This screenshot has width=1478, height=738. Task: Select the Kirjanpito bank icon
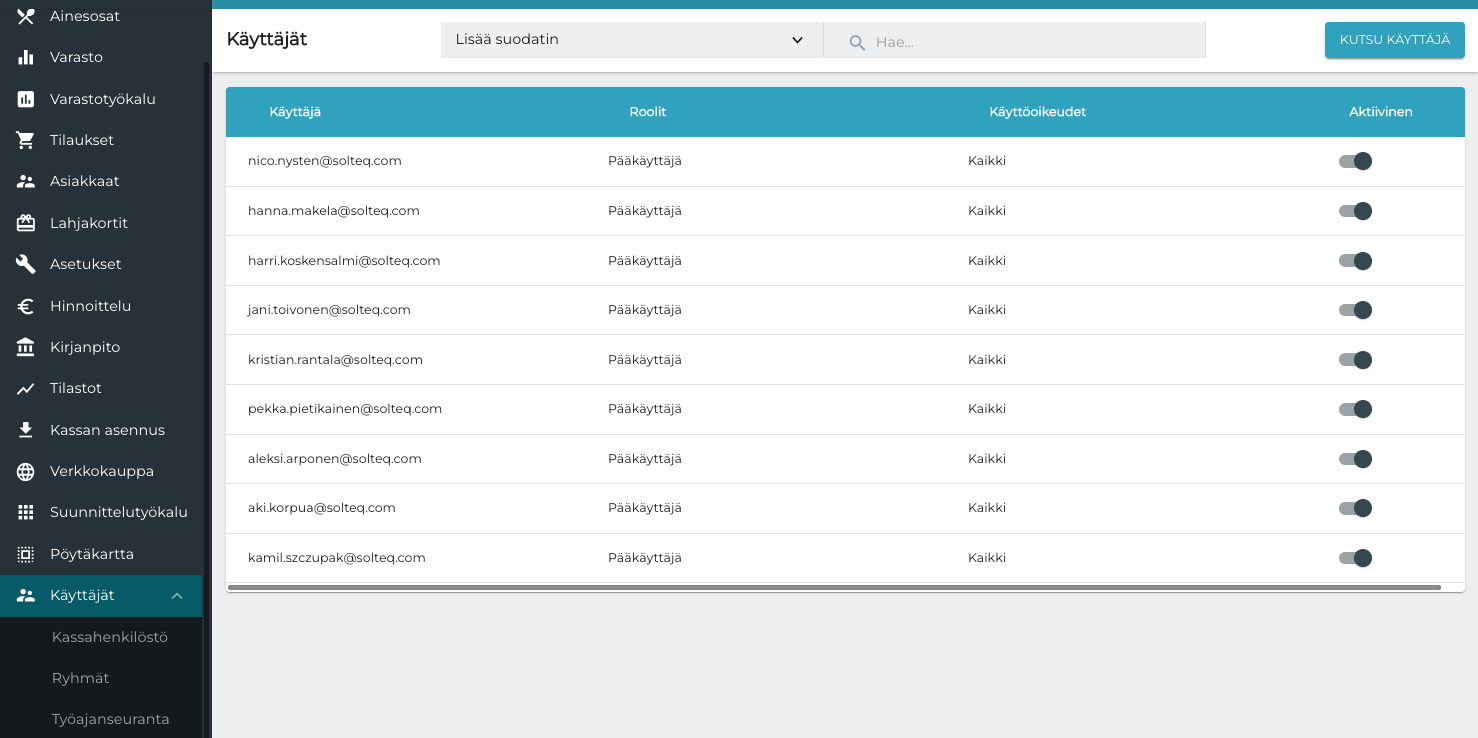click(26, 347)
